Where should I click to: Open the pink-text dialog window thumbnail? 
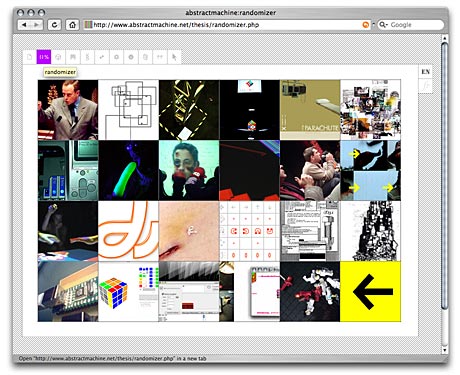(x=250, y=291)
